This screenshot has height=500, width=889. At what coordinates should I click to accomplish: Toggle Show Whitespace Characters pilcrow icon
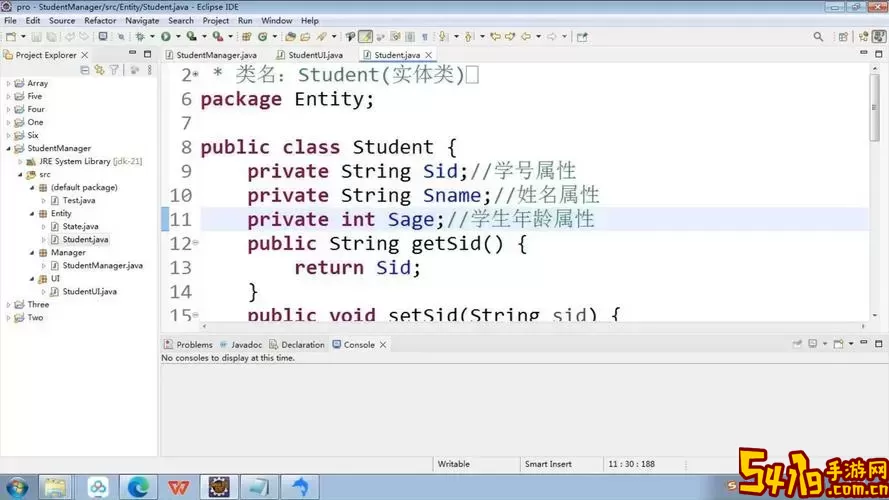425,37
